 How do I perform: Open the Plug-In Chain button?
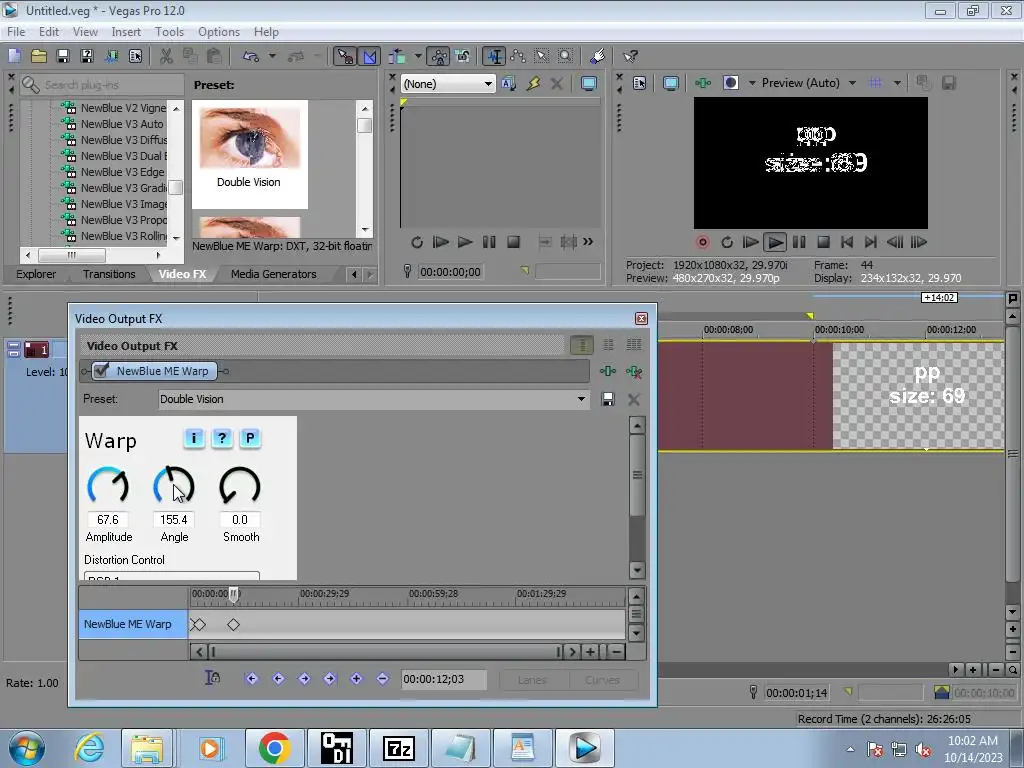tap(608, 371)
